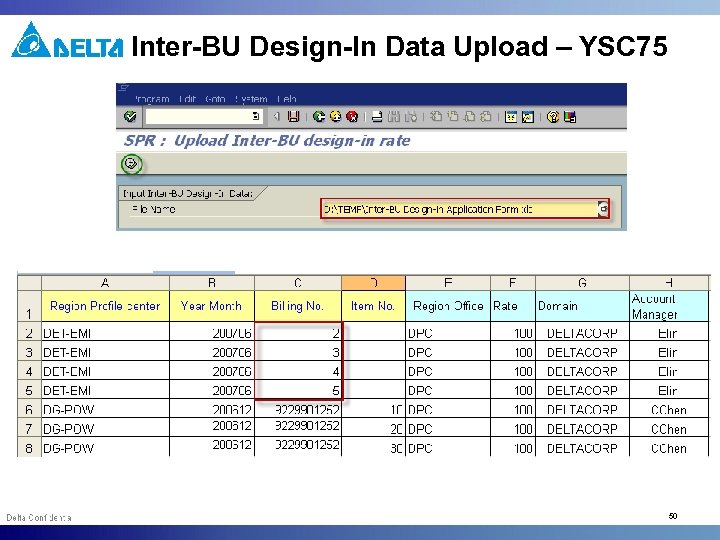Image resolution: width=720 pixels, height=540 pixels.
Task: Click the Billing No. cell containing 5
Action: (298, 390)
